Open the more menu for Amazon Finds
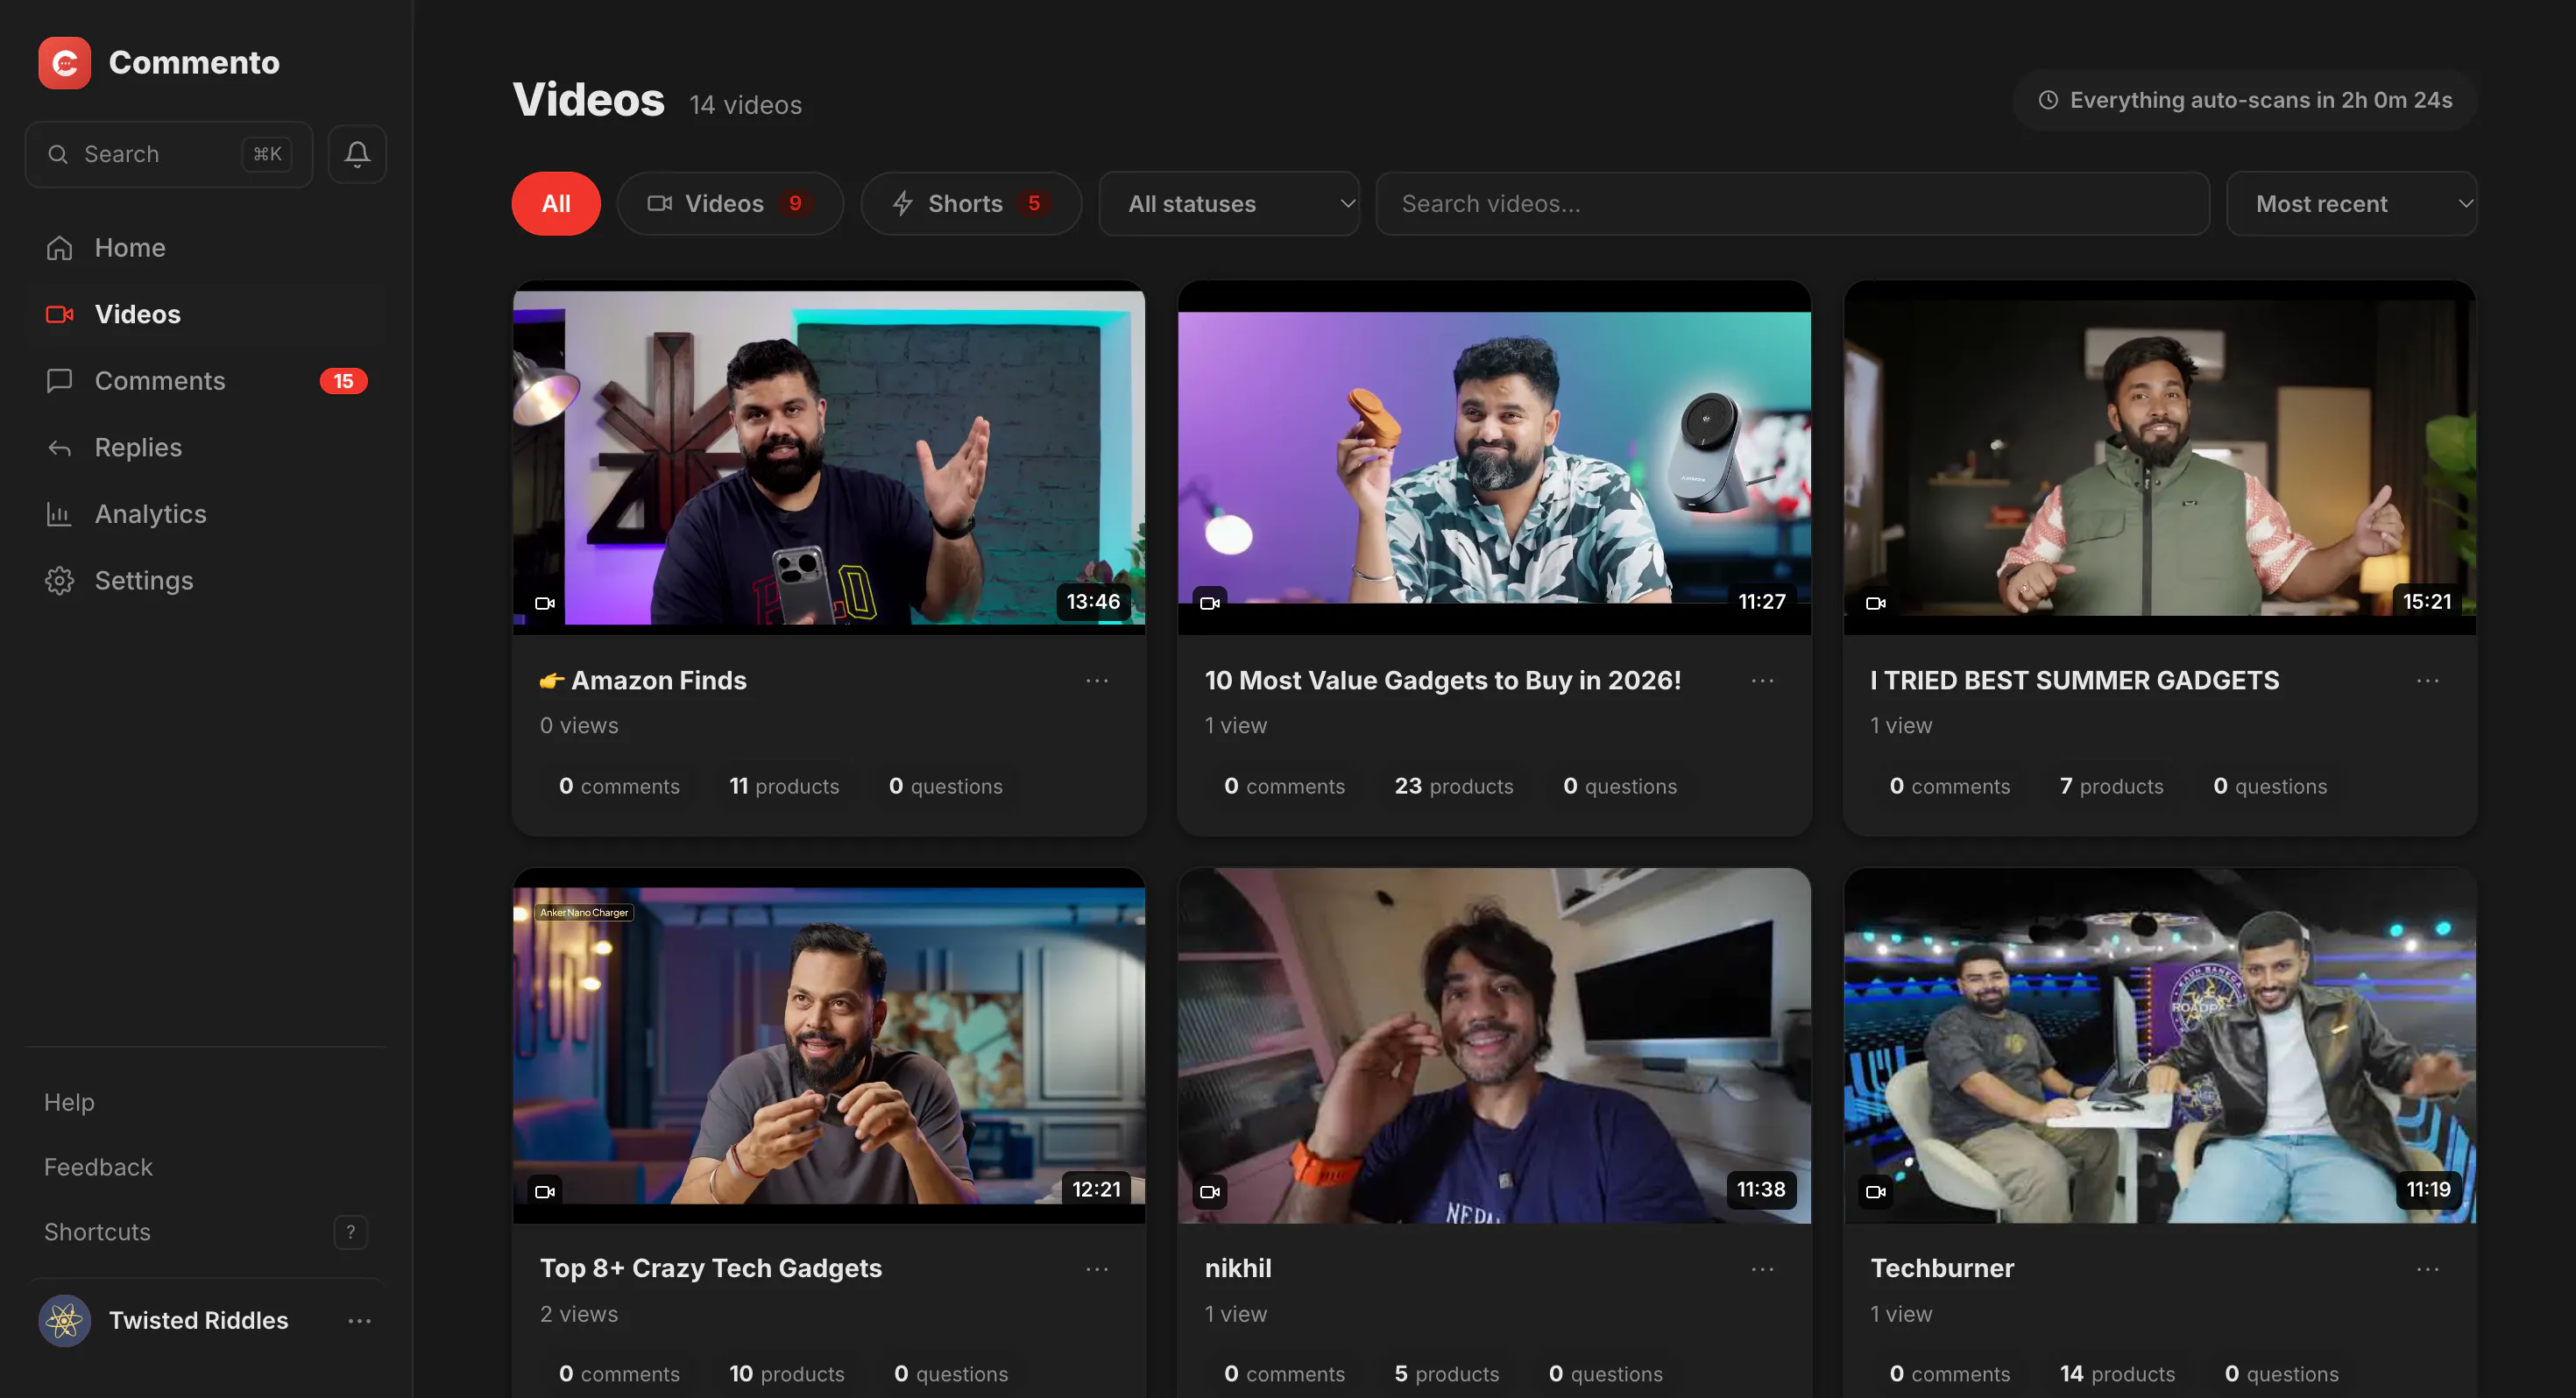Image resolution: width=2576 pixels, height=1398 pixels. coord(1097,680)
